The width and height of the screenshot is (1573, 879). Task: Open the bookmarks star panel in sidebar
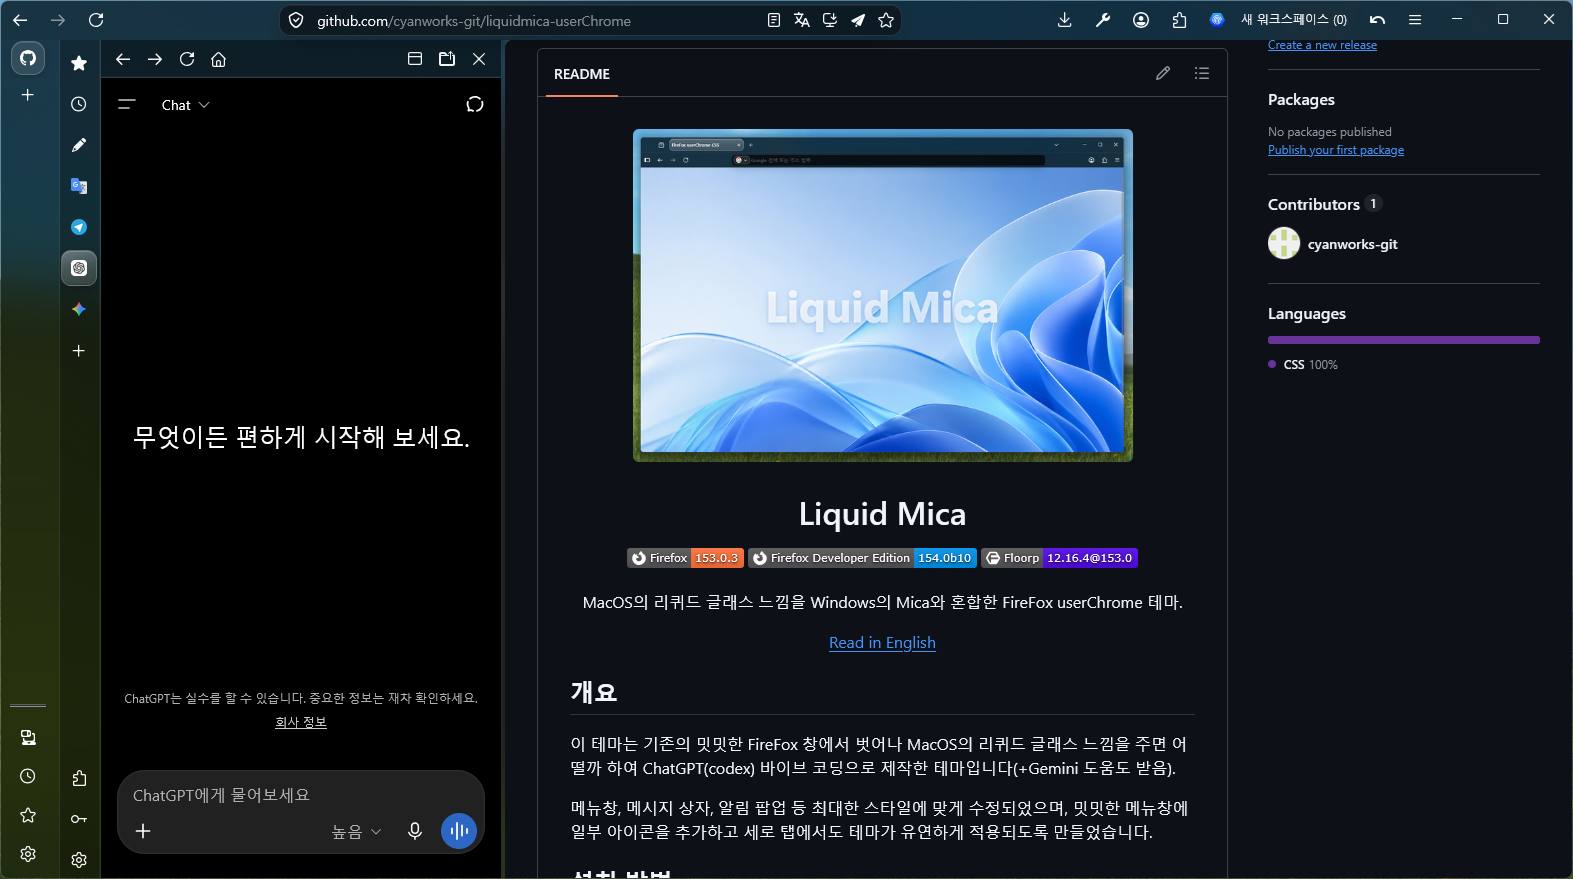pyautogui.click(x=79, y=63)
